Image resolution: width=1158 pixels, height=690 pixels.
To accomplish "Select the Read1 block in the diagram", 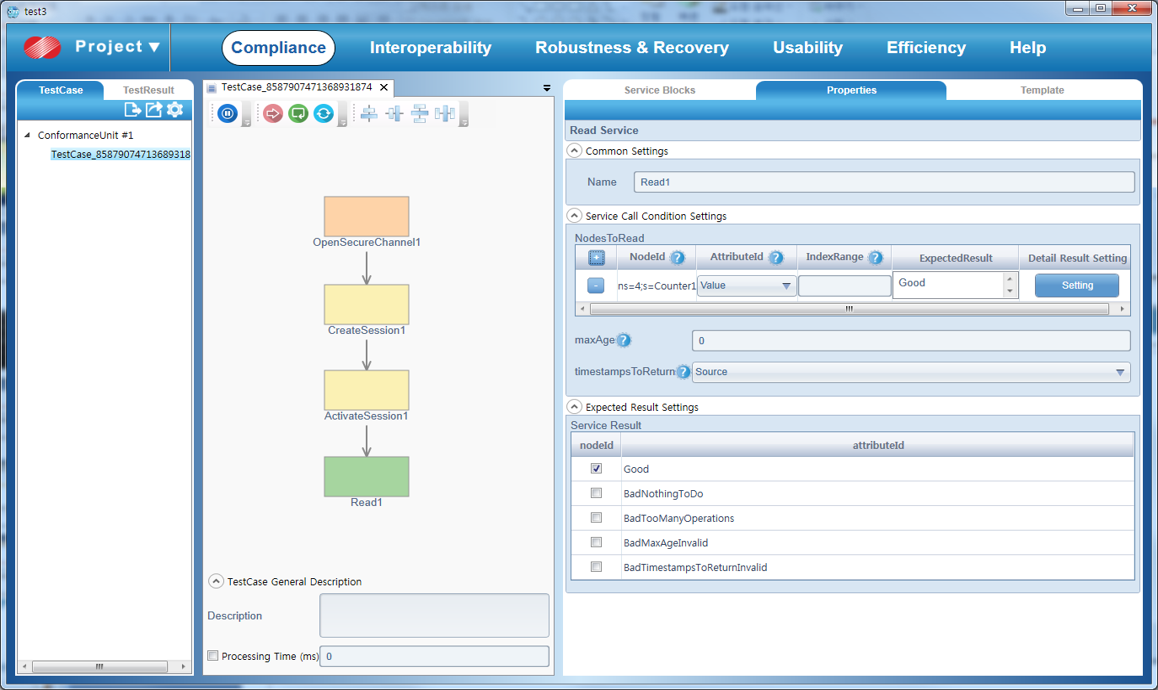I will click(x=366, y=477).
